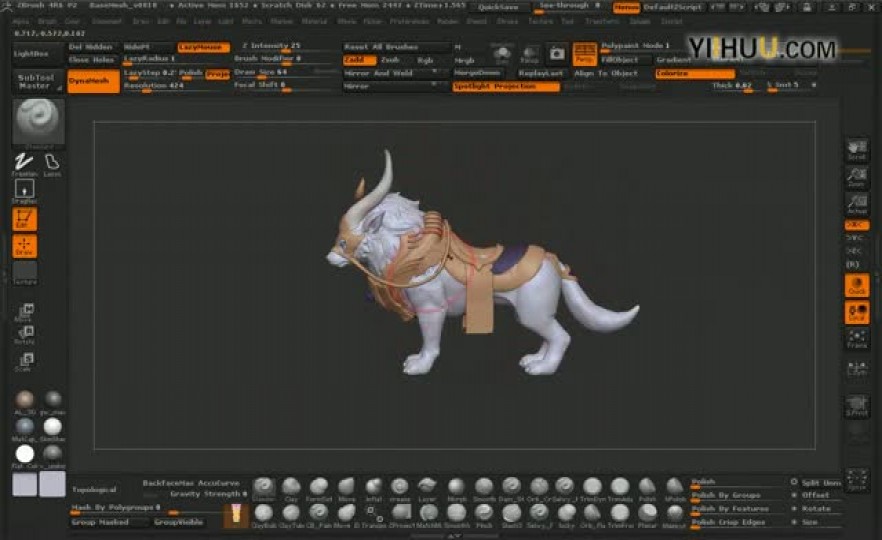
Task: Select the FreeHand stroke icon
Action: point(24,163)
